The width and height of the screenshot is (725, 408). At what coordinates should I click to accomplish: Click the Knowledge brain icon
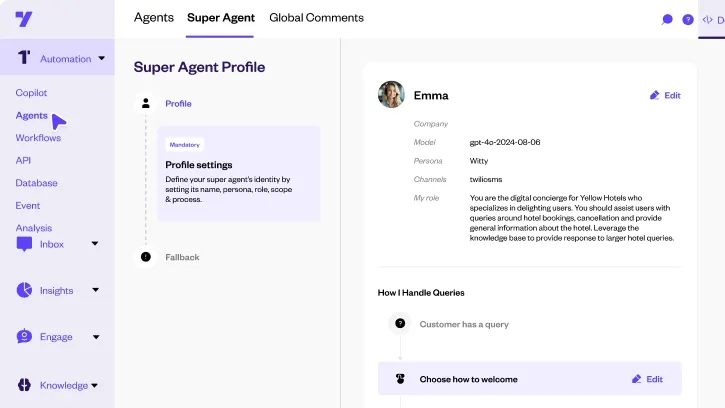click(x=24, y=385)
